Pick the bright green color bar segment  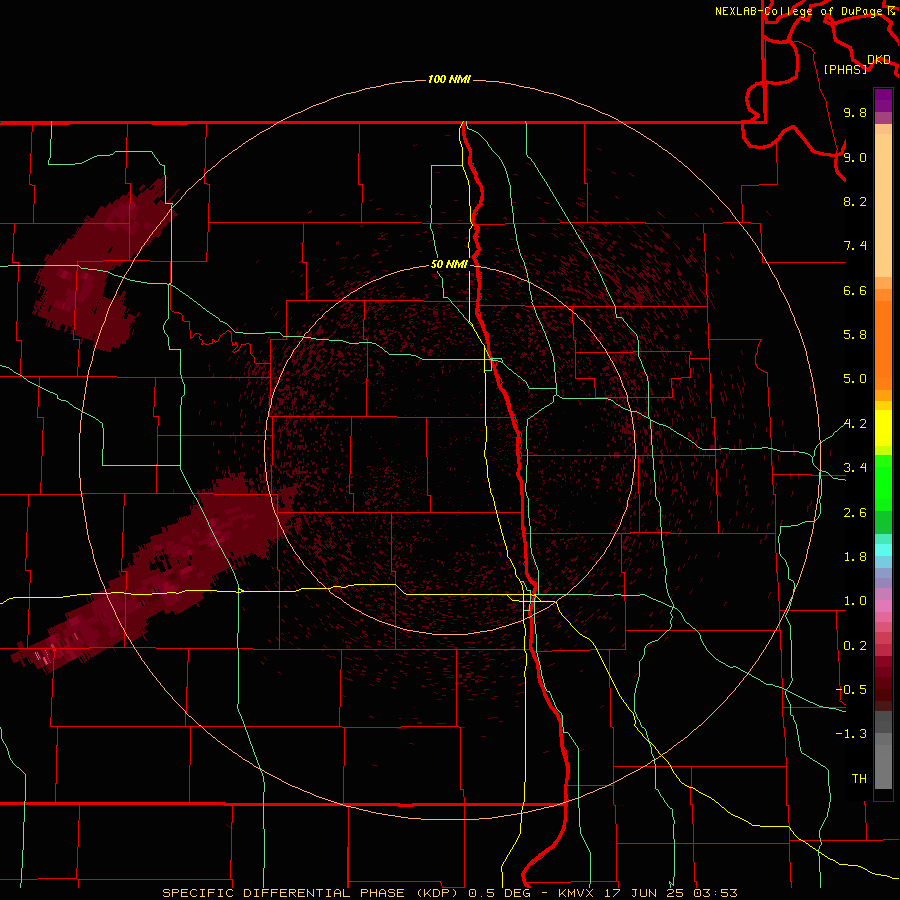click(x=883, y=484)
